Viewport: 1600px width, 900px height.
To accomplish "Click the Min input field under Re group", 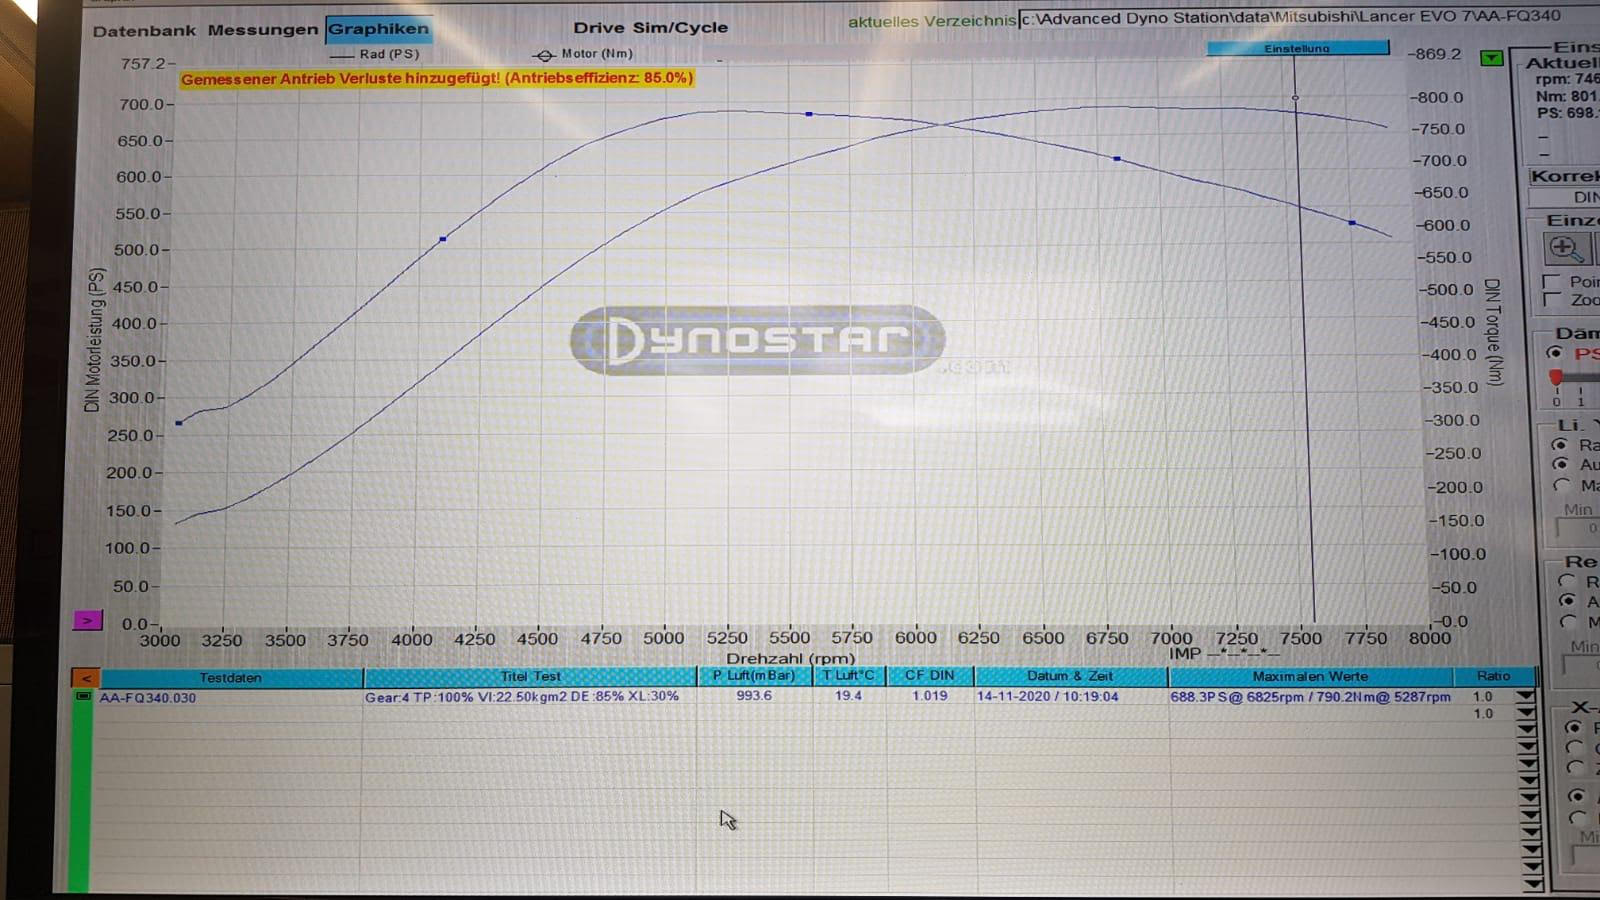I will [x=1583, y=665].
